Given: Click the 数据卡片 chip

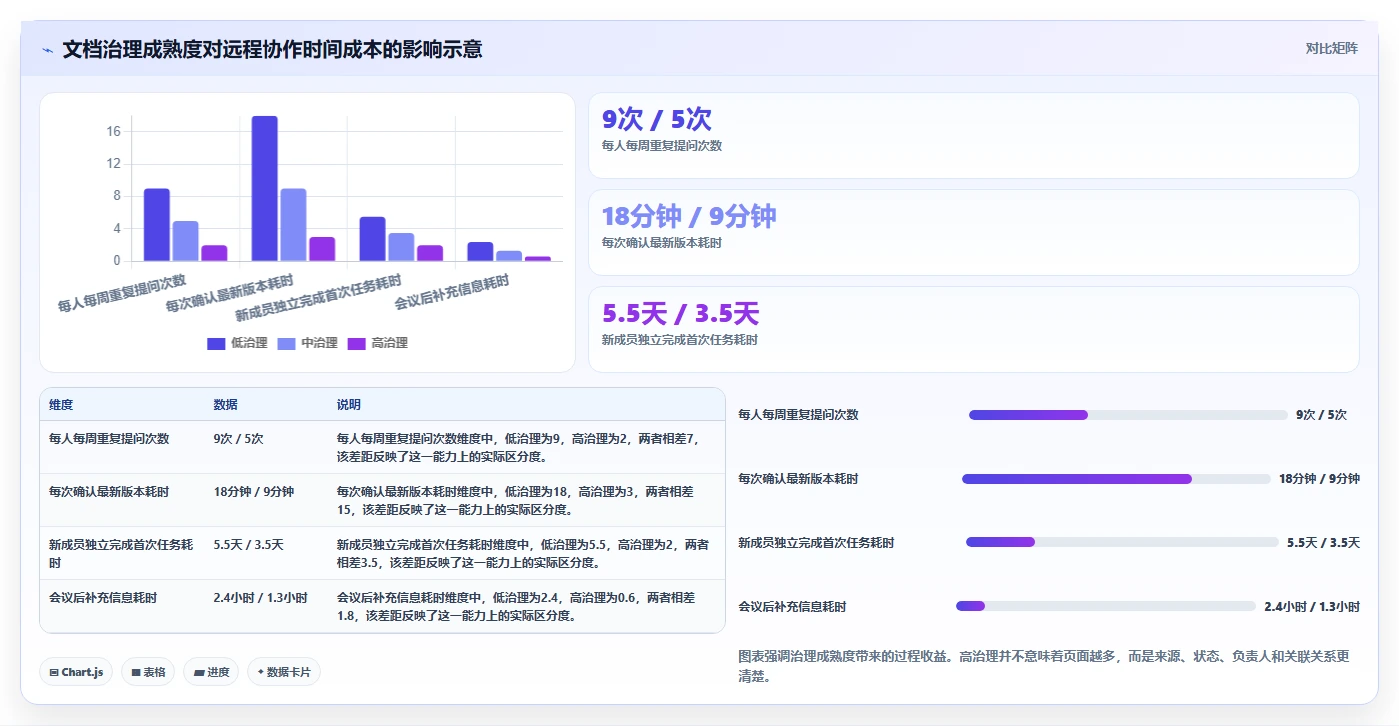Looking at the screenshot, I should tap(284, 672).
